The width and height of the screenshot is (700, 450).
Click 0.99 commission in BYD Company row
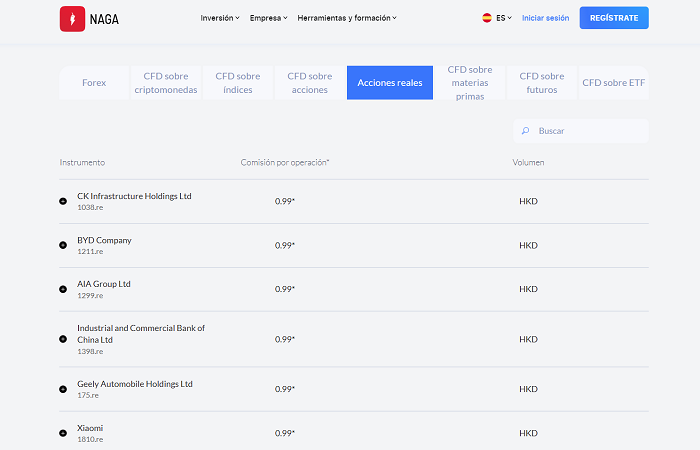pos(285,245)
